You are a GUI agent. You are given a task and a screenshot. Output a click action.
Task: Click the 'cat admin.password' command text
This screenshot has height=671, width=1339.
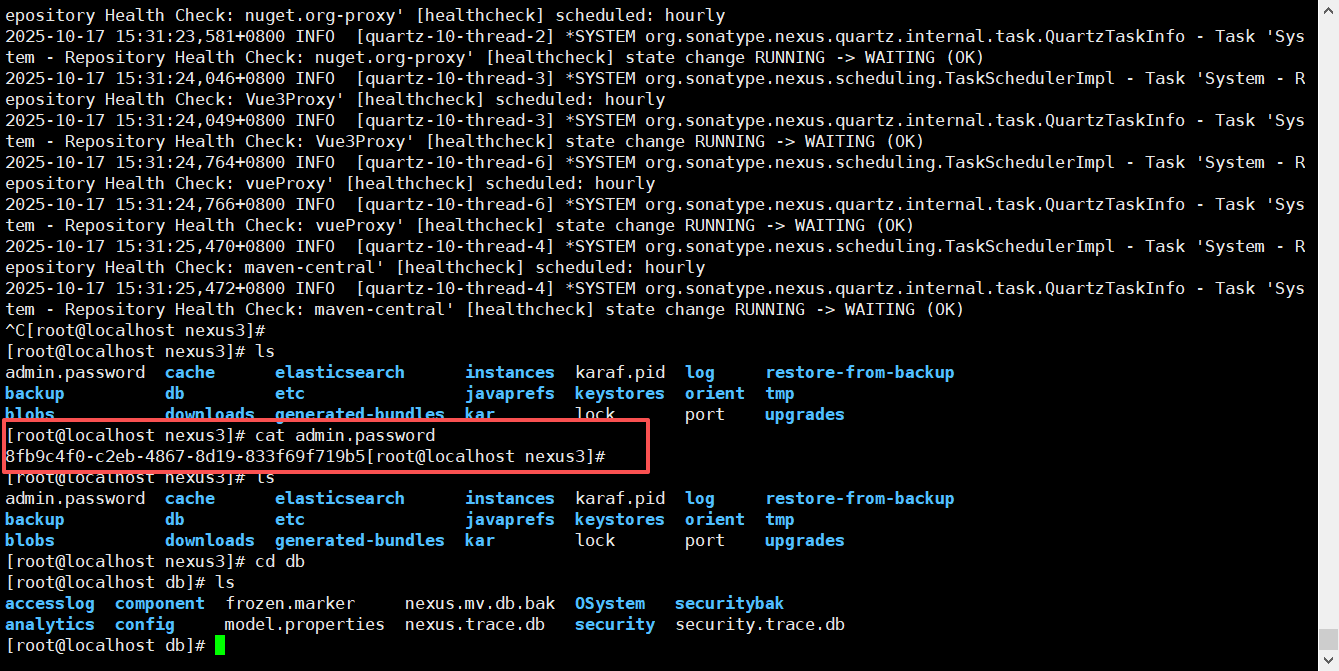(345, 436)
